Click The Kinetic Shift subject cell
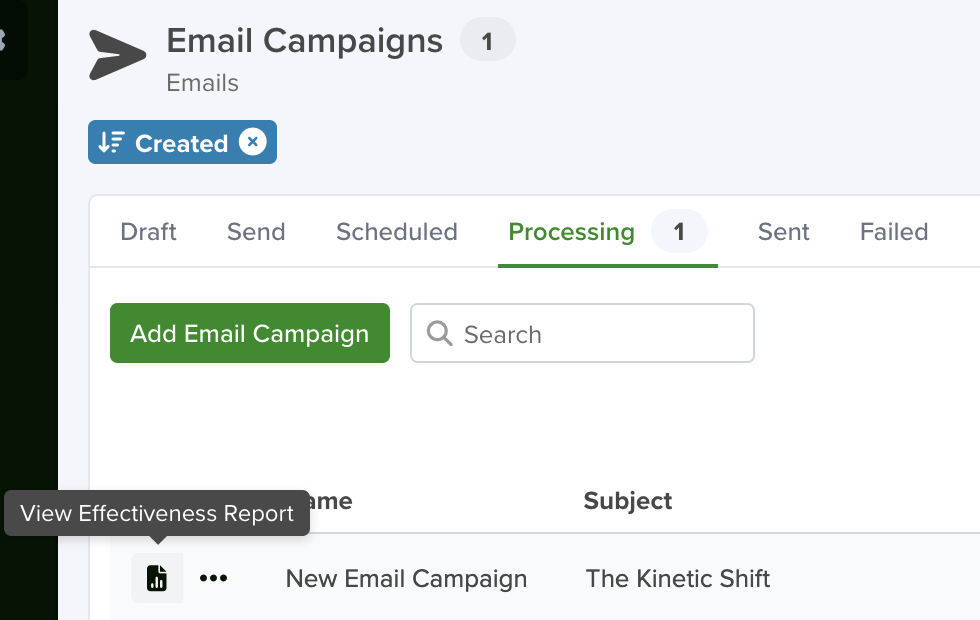This screenshot has width=980, height=620. 678,578
